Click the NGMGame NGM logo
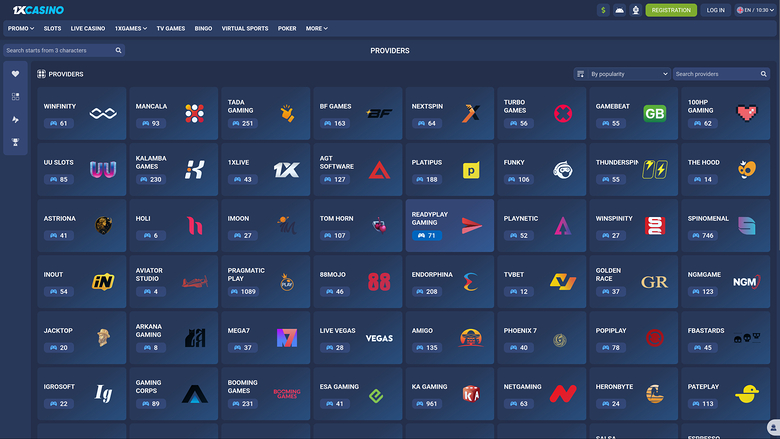780x439 pixels. [x=747, y=282]
